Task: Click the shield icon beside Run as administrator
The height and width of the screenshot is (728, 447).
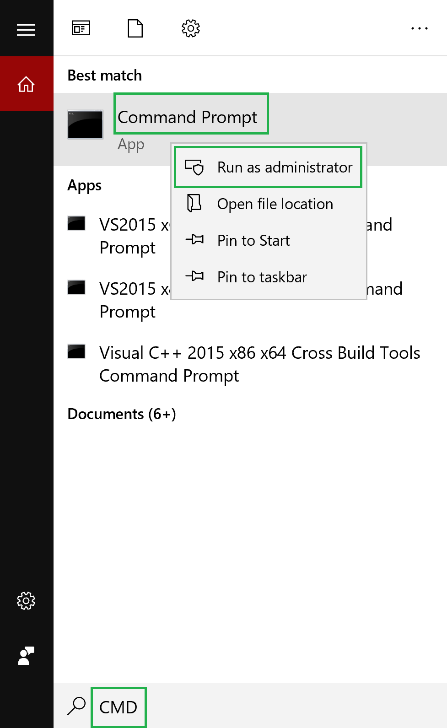Action: (194, 167)
